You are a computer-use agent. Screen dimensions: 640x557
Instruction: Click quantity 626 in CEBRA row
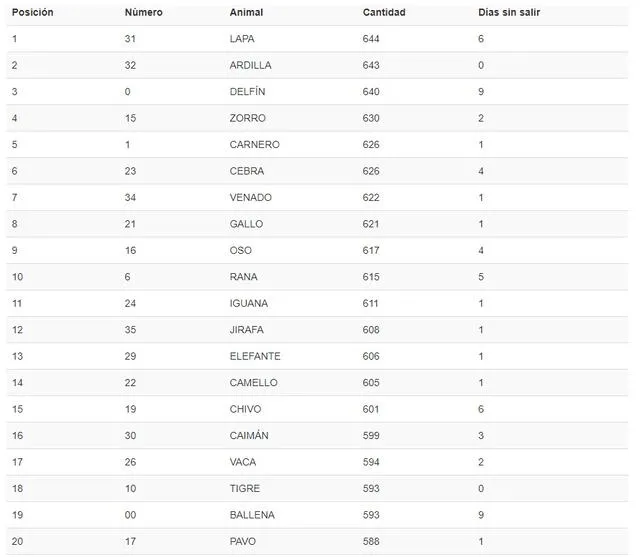click(x=371, y=171)
